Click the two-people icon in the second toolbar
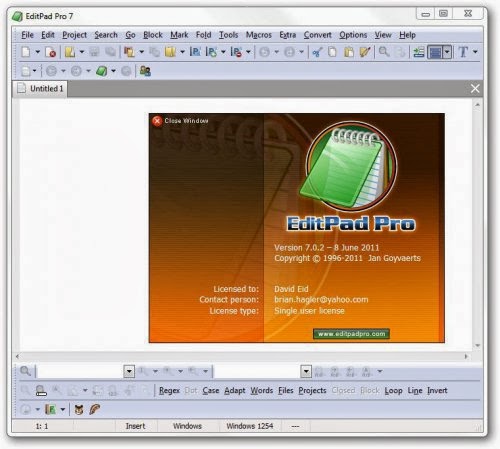The height and width of the screenshot is (449, 500). [145, 71]
